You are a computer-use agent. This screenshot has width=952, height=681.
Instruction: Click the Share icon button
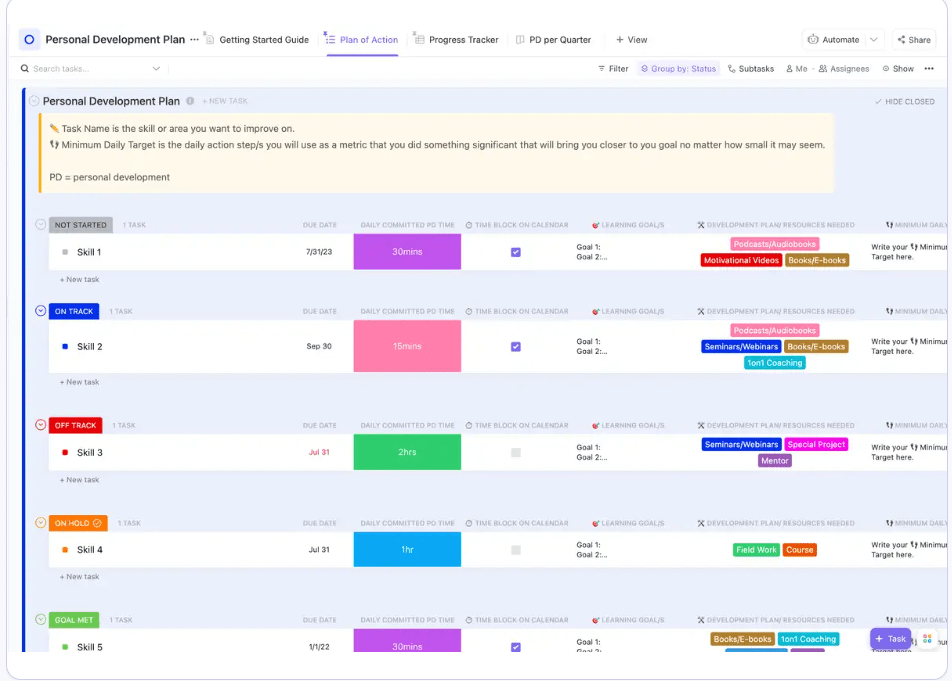coord(914,39)
